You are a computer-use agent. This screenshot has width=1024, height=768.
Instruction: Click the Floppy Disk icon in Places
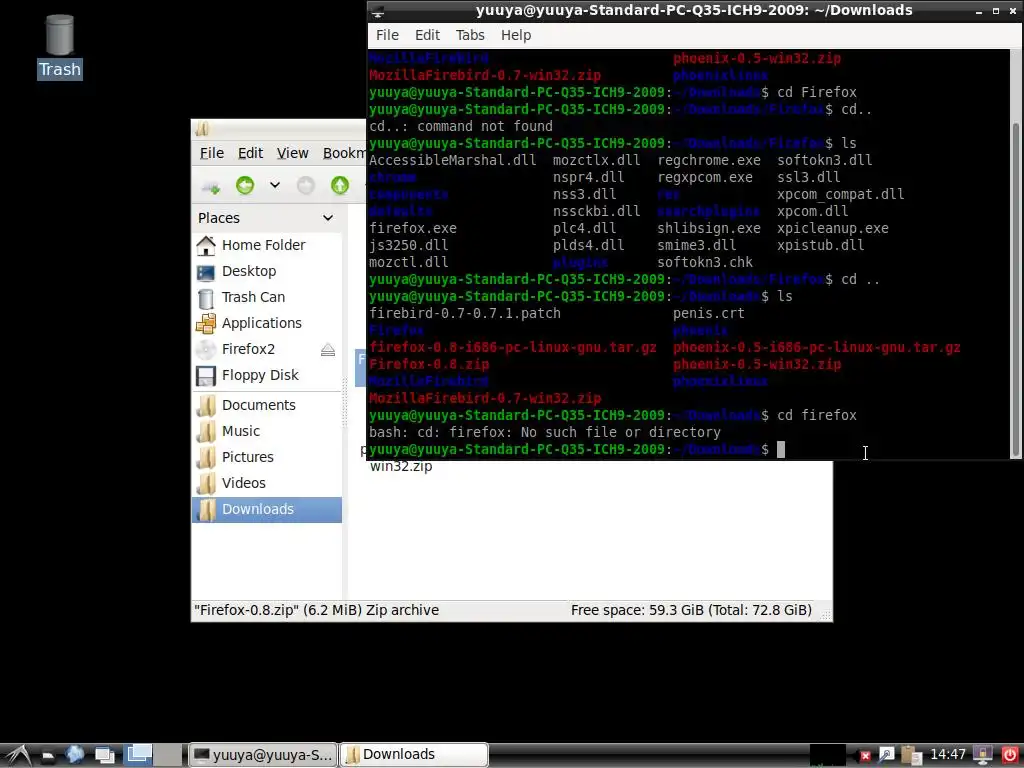tap(206, 376)
